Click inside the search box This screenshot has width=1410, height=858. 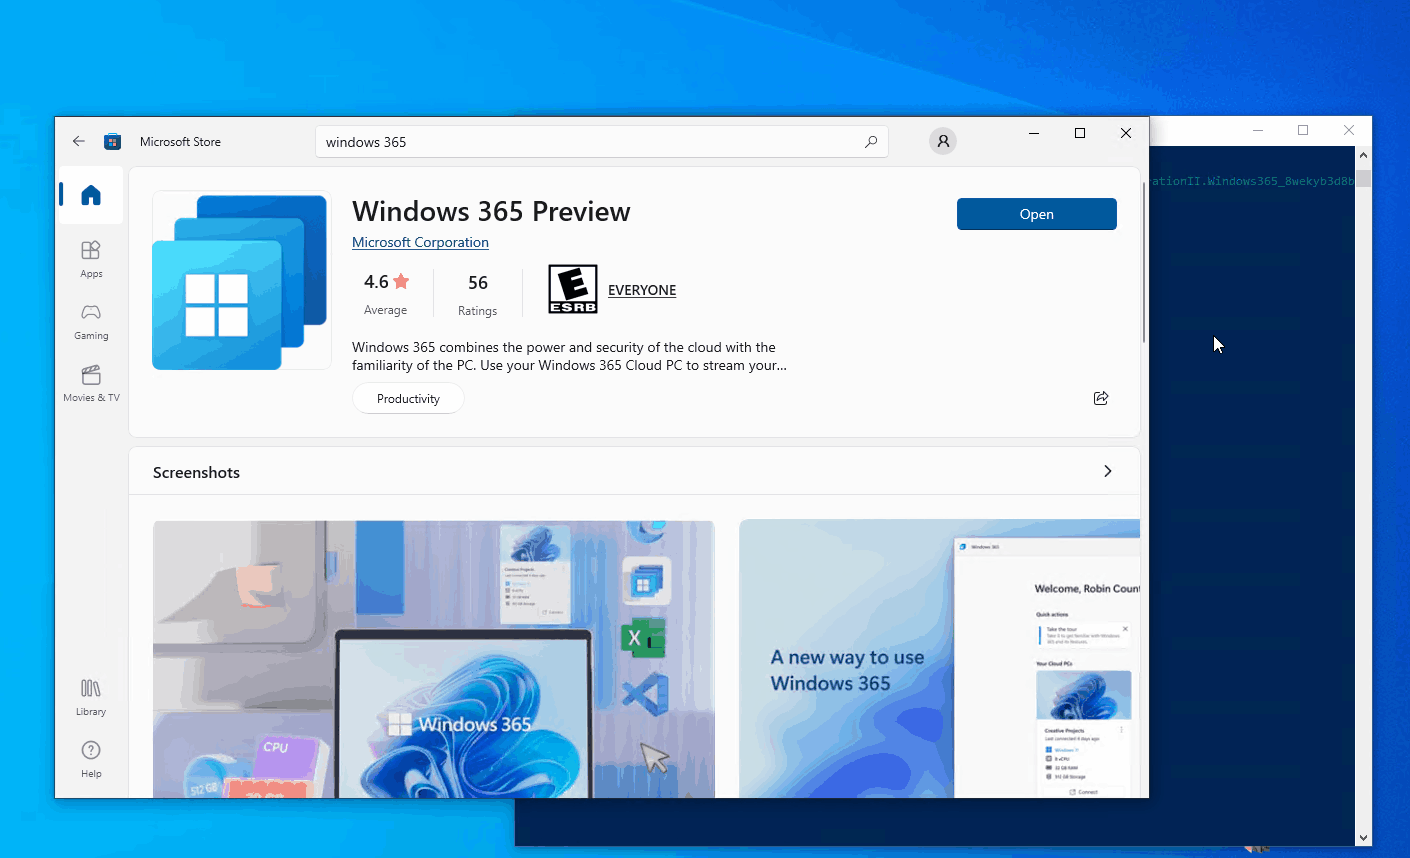coord(590,142)
